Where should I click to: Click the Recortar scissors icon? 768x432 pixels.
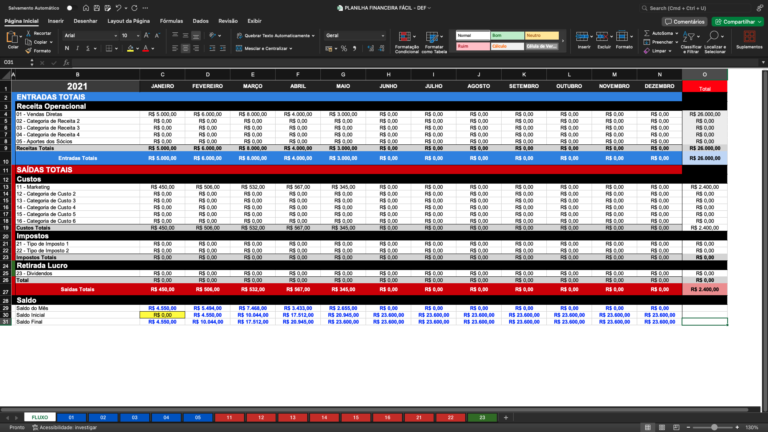tap(28, 33)
